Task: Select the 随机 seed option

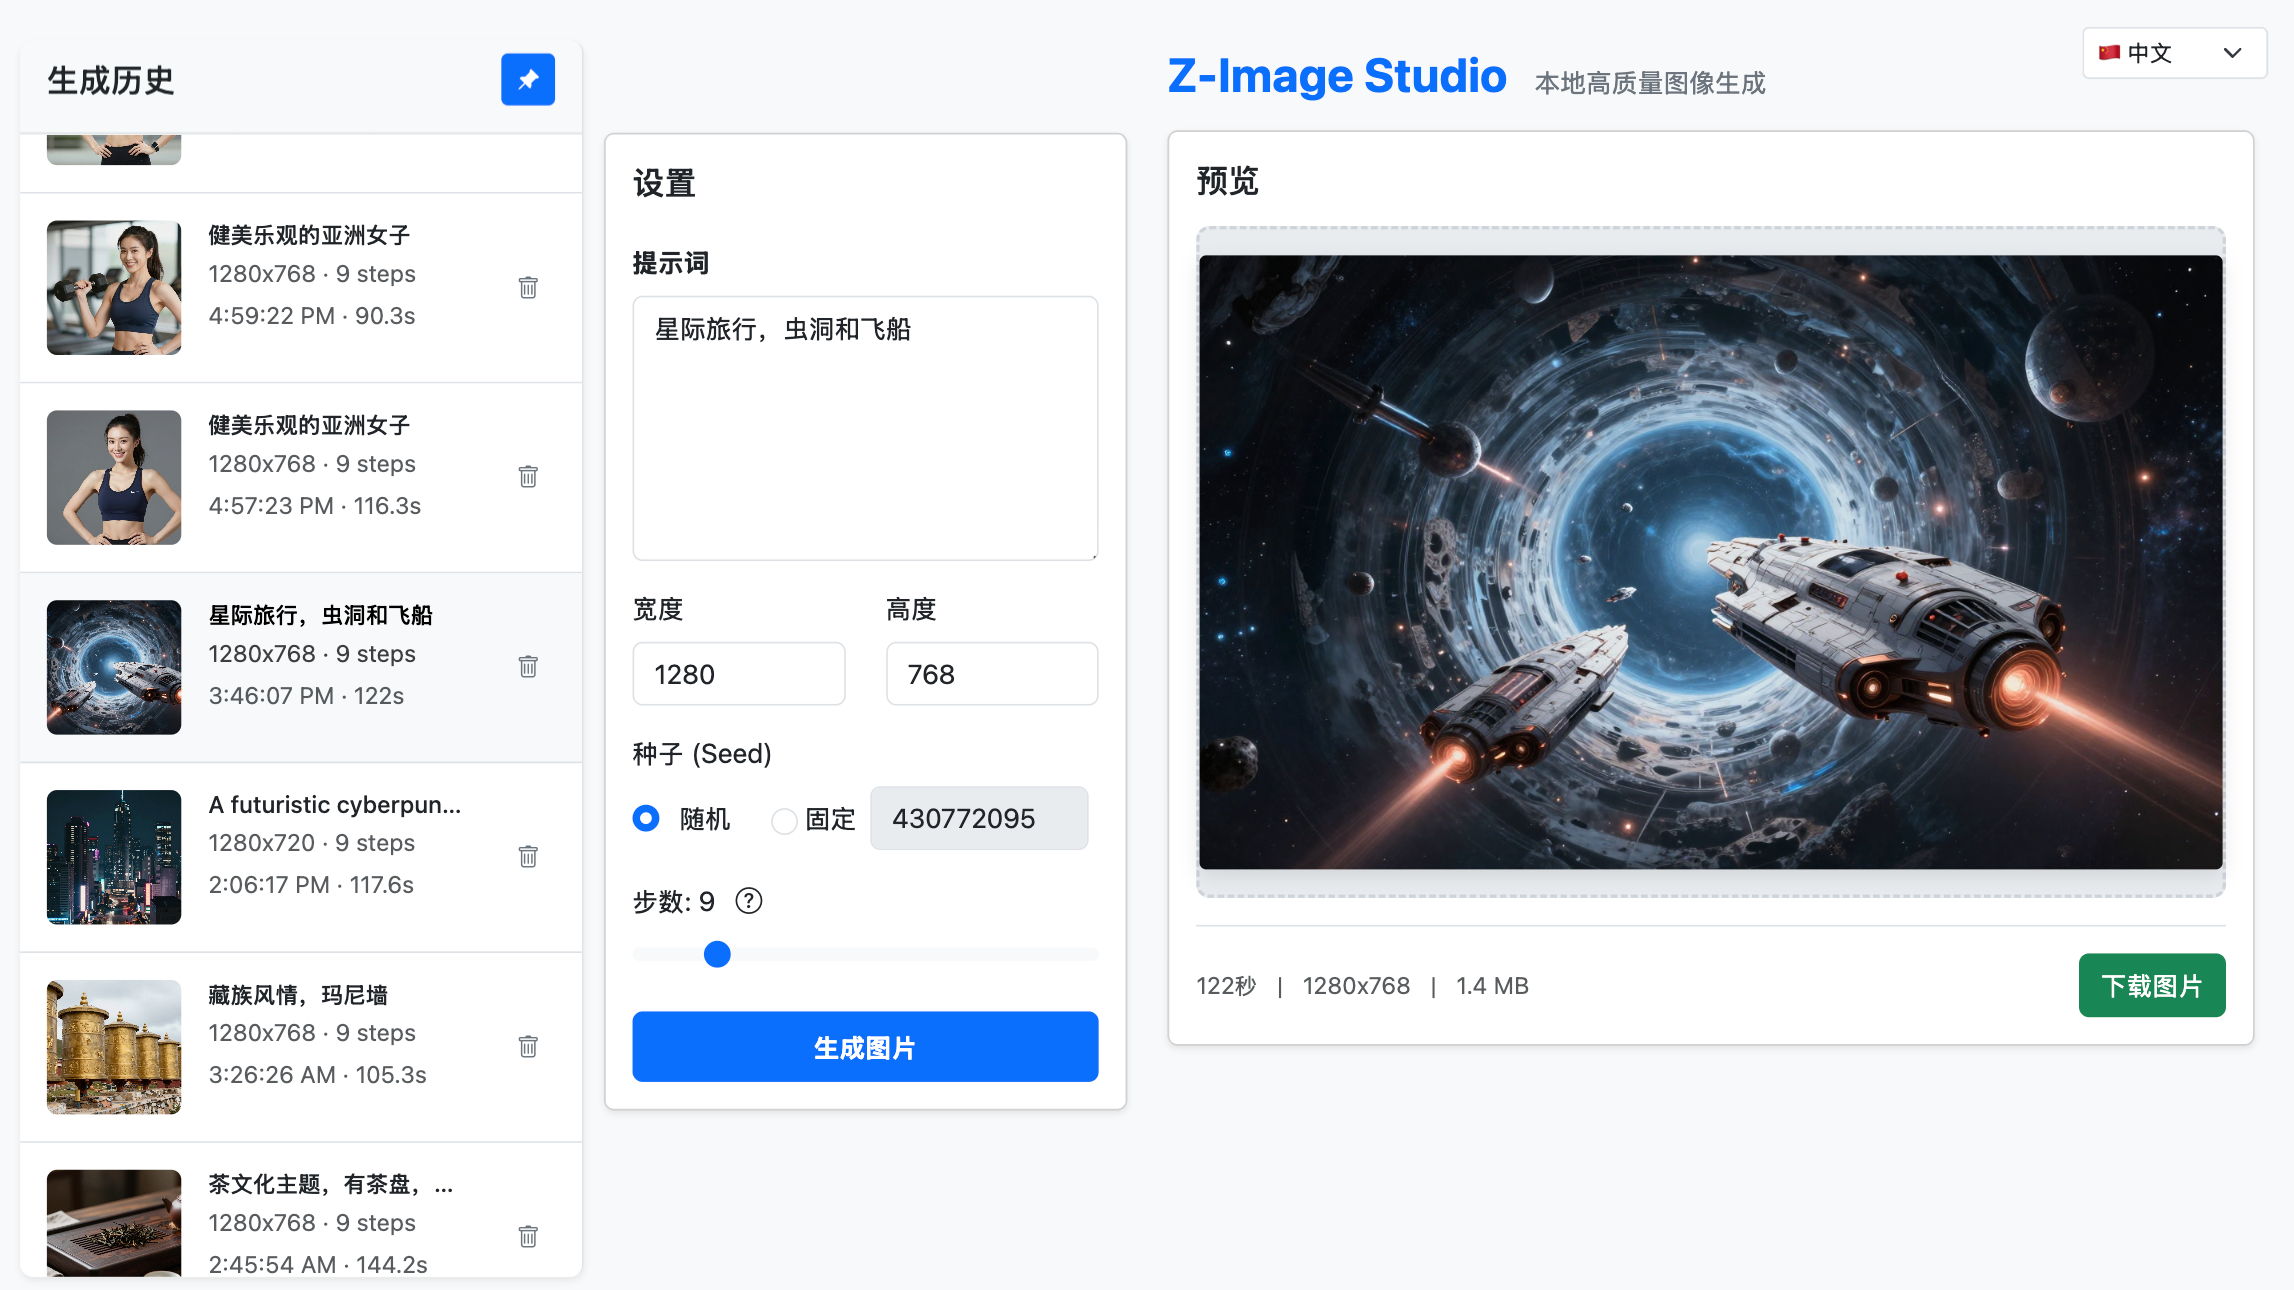Action: coord(646,818)
